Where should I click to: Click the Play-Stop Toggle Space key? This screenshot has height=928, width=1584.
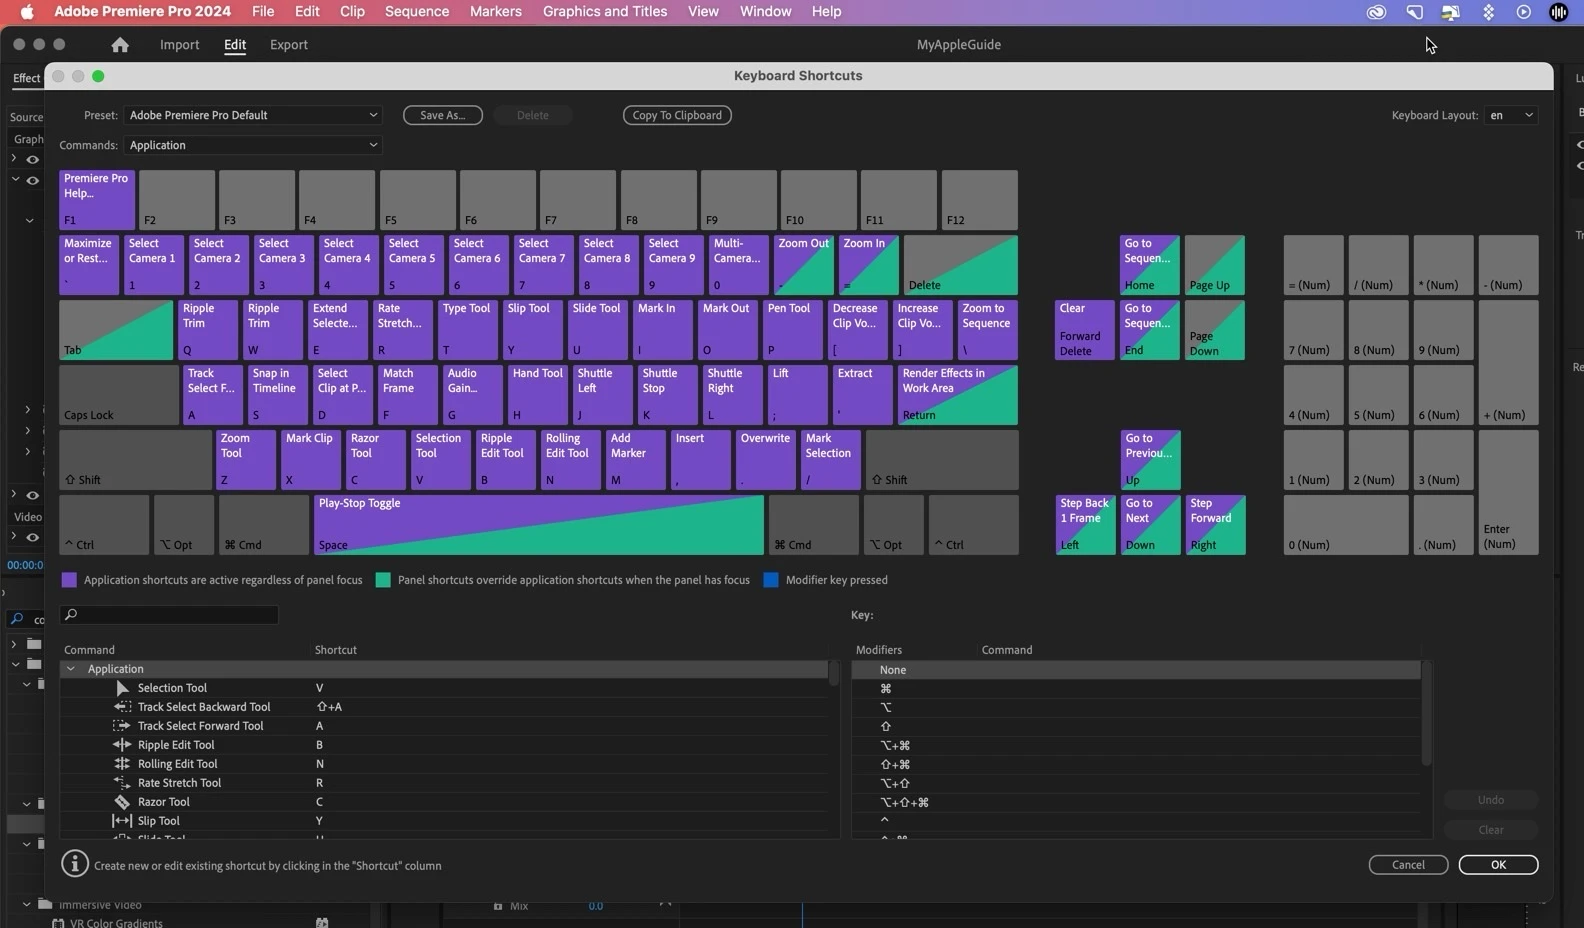pyautogui.click(x=539, y=525)
